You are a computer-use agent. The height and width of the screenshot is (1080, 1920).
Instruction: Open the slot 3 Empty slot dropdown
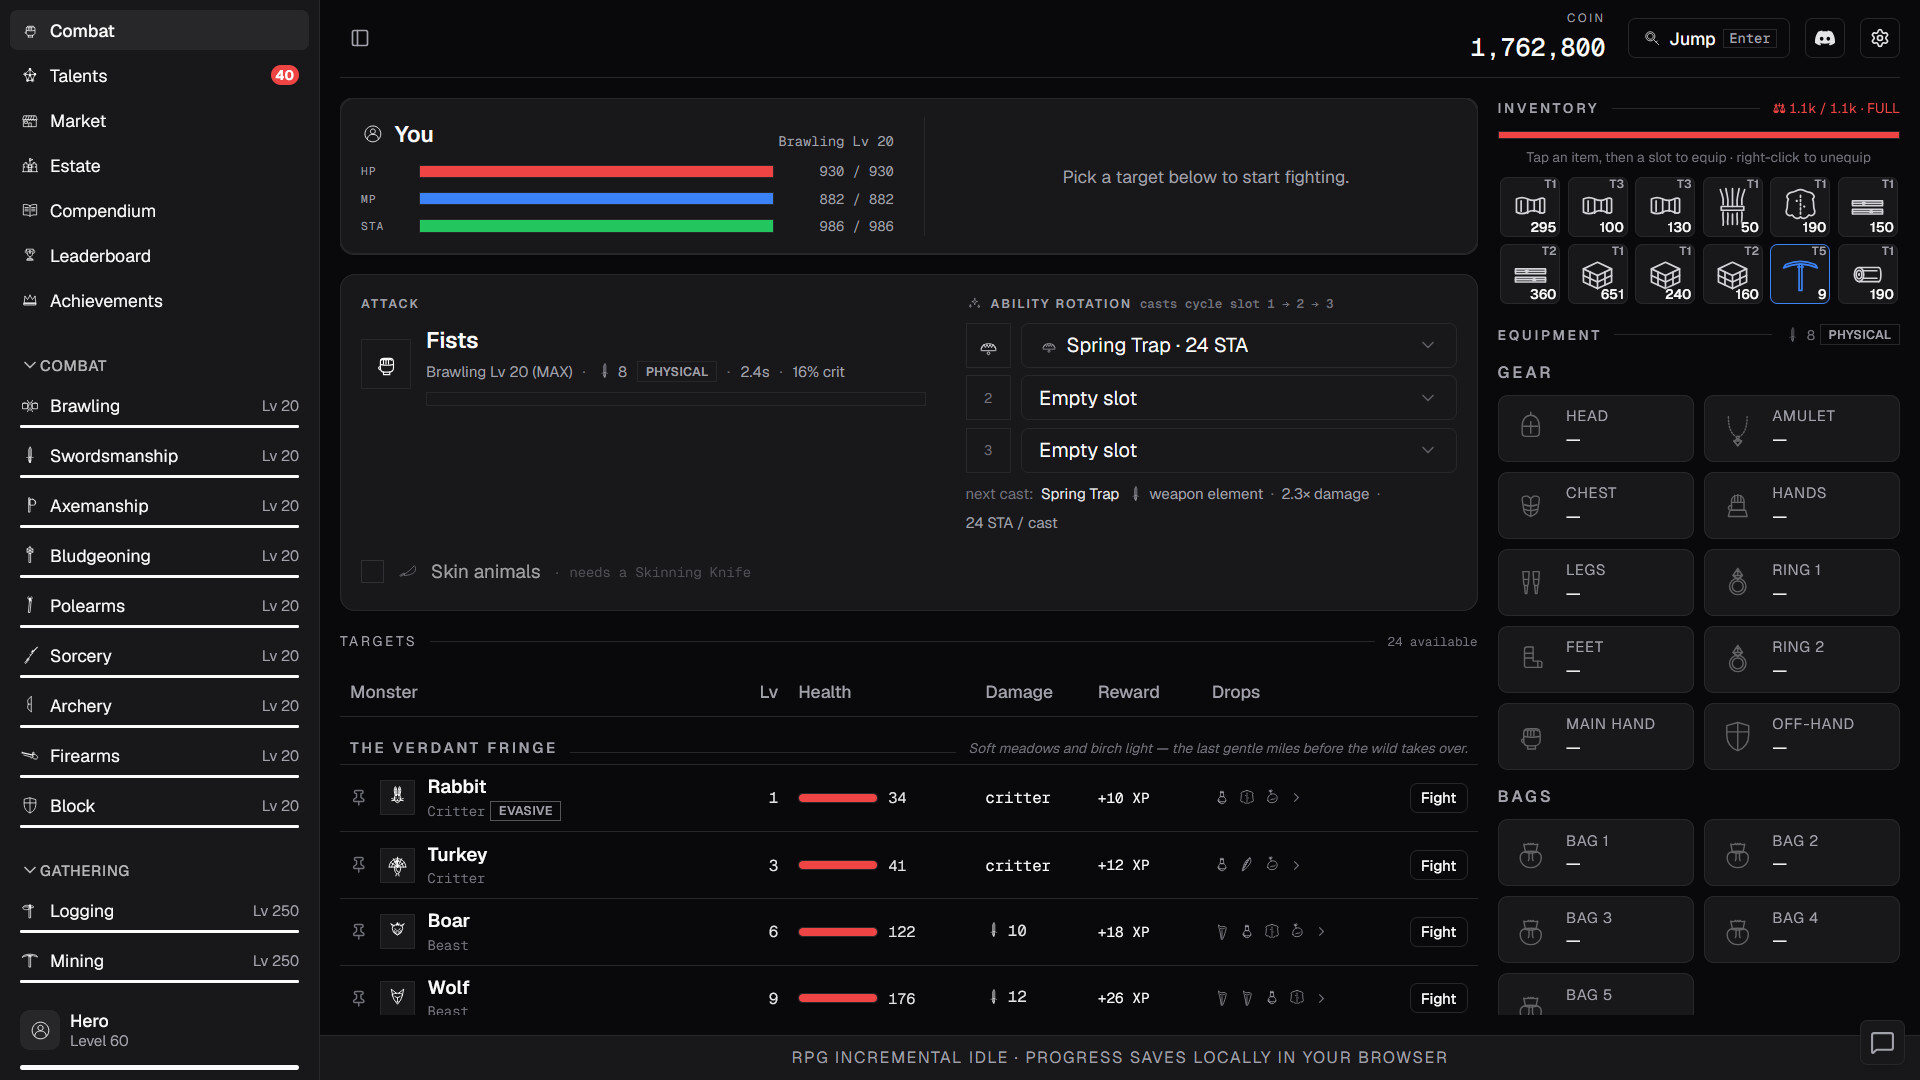(x=1238, y=451)
